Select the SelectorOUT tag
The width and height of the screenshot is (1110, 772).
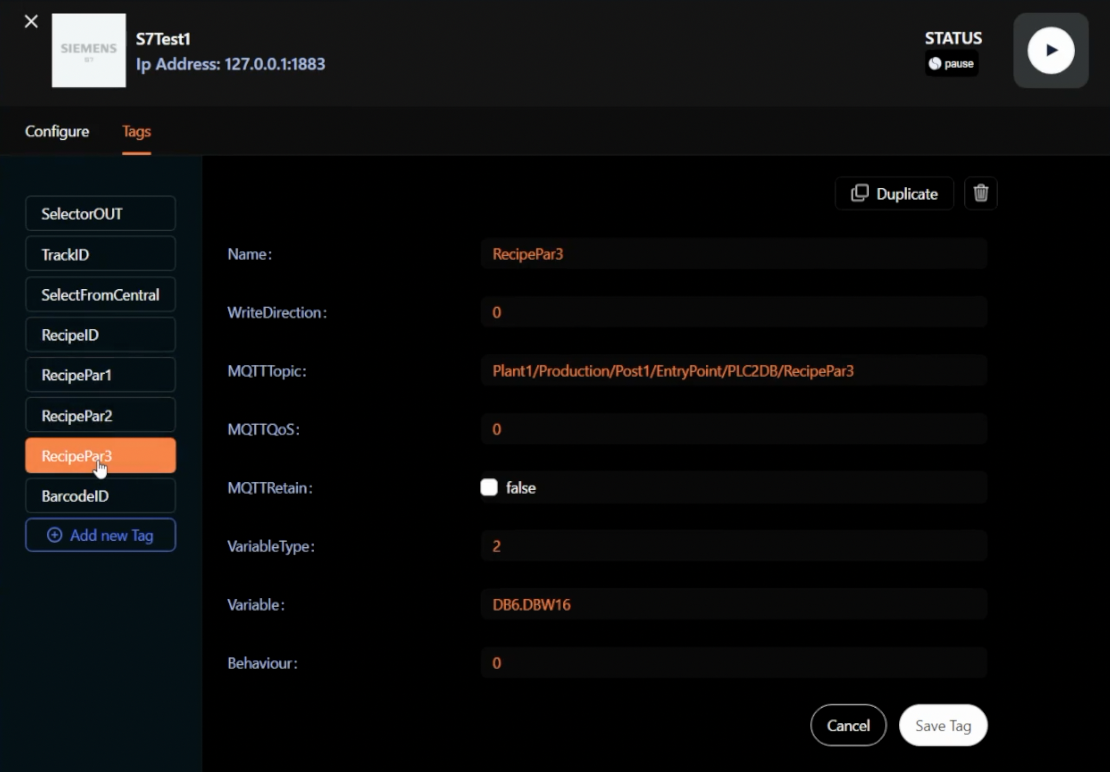click(x=100, y=214)
